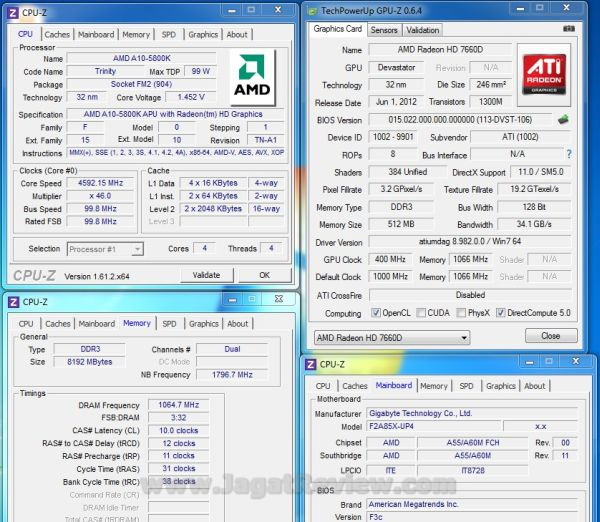Screen dimensions: 600x522
Task: Switch to the Validation tab in GPU-Z
Action: point(422,30)
